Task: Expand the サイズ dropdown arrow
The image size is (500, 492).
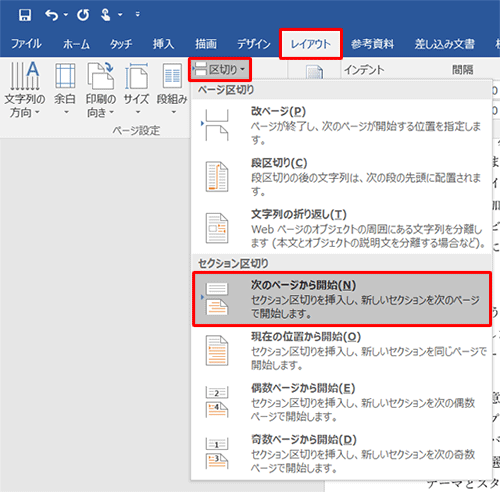Action: coord(138,112)
